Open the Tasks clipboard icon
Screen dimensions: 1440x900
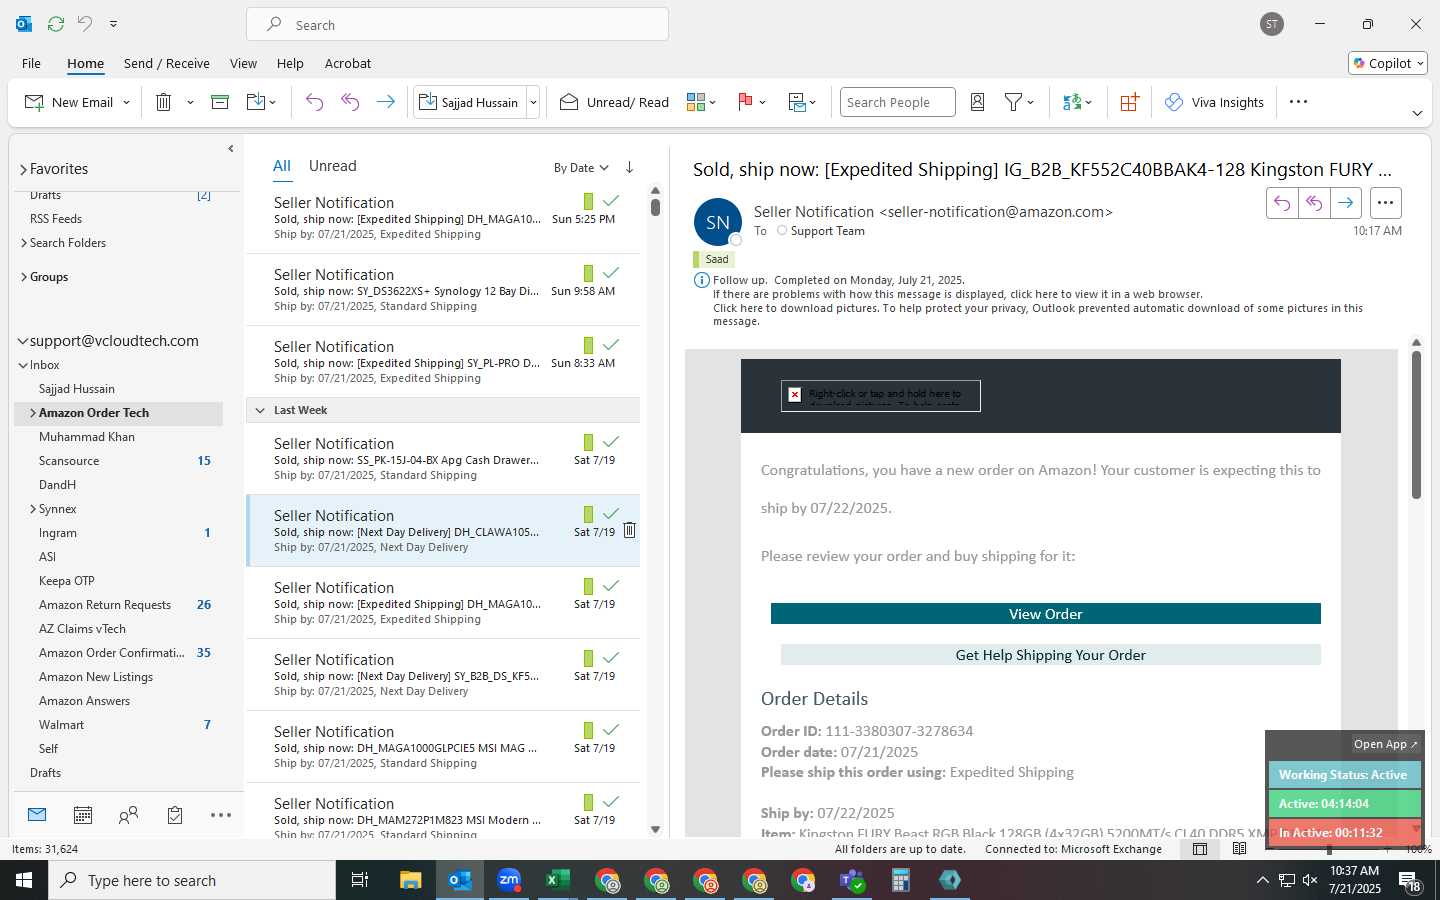175,816
